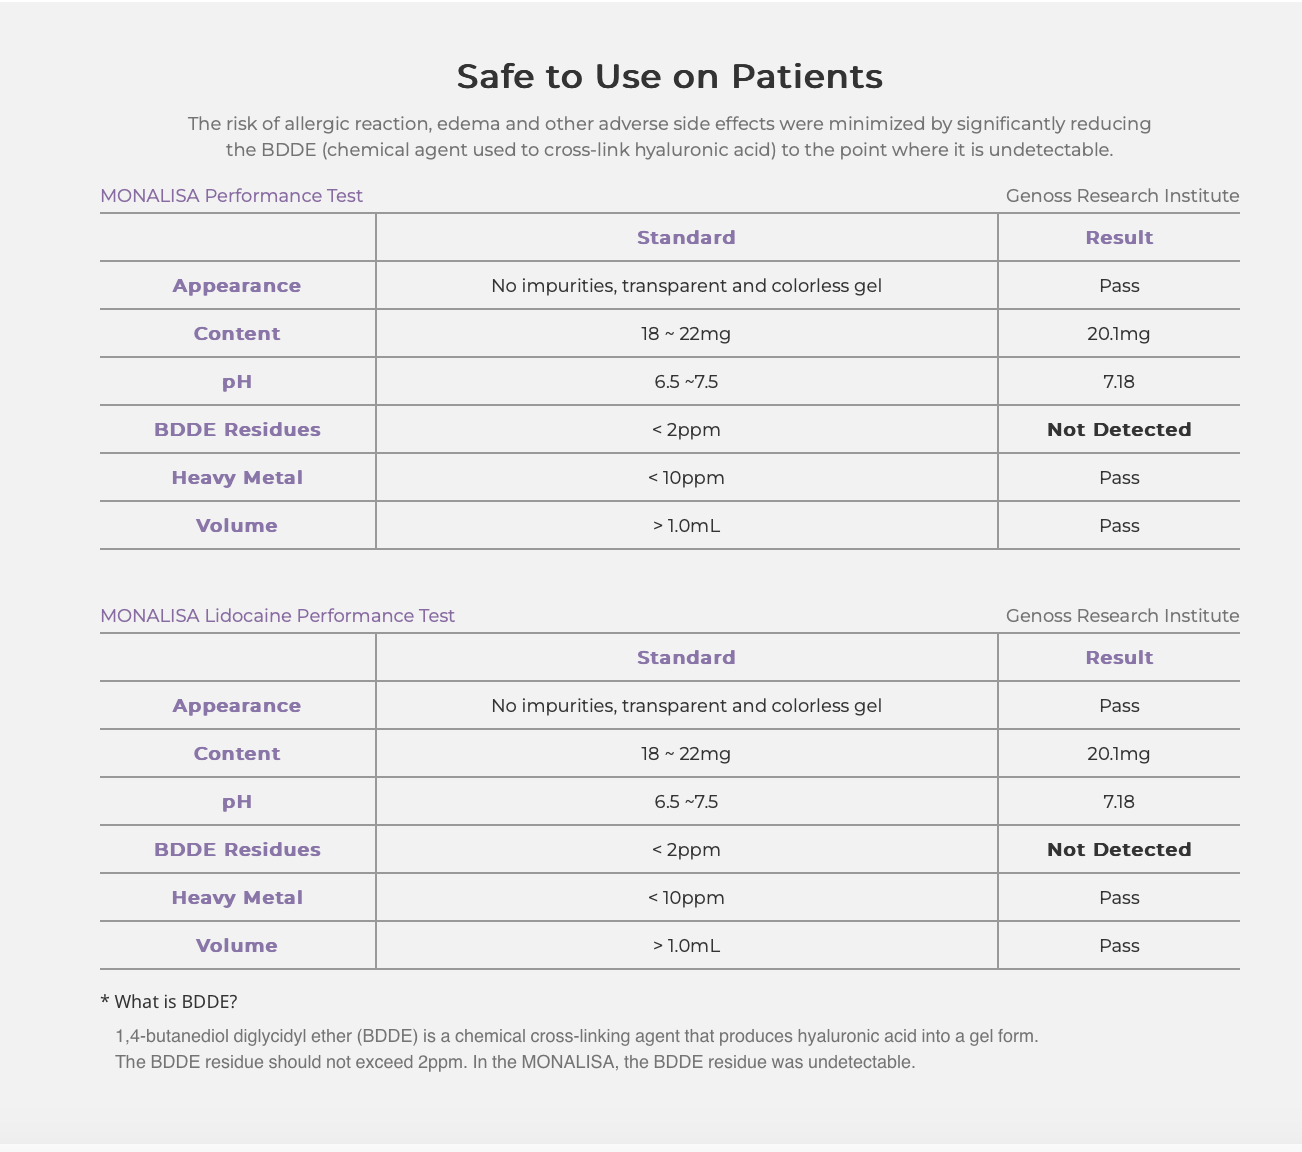Click the "1,4-butanediol diglycidyl ether" definition sentence

(576, 1036)
